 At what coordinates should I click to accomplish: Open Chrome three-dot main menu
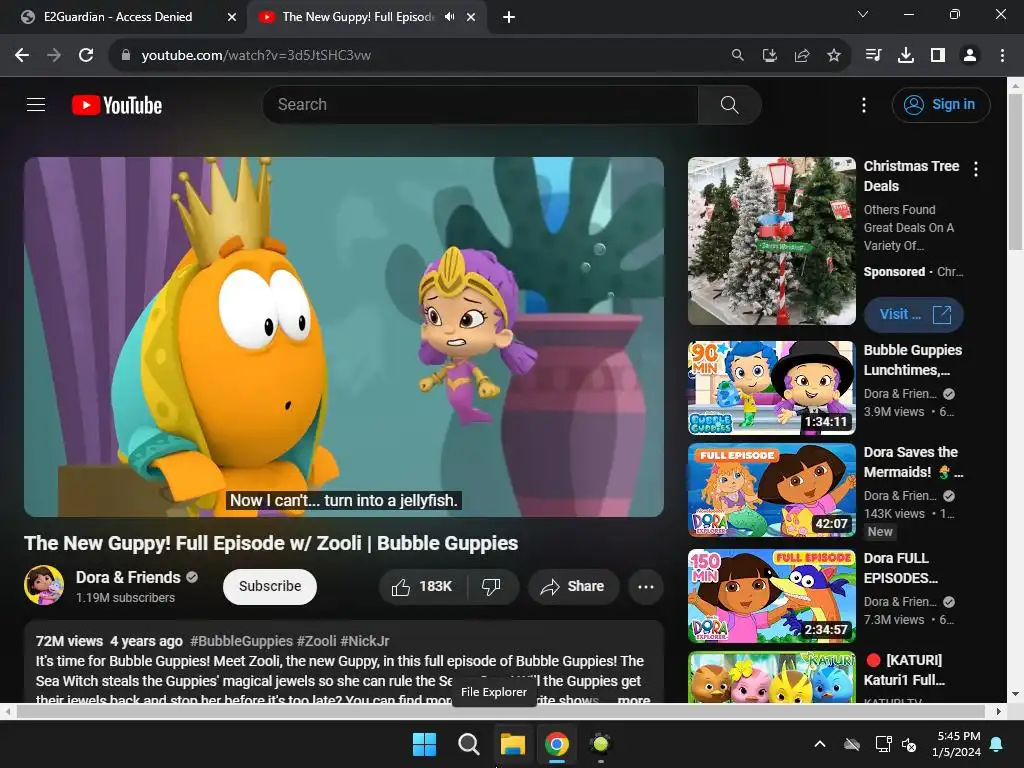point(1002,56)
